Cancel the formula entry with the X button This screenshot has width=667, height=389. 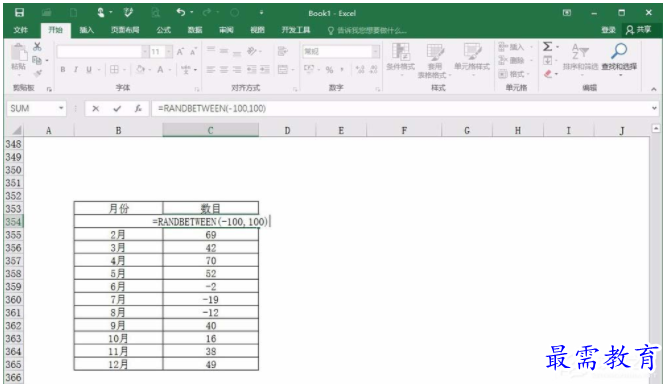click(x=96, y=109)
